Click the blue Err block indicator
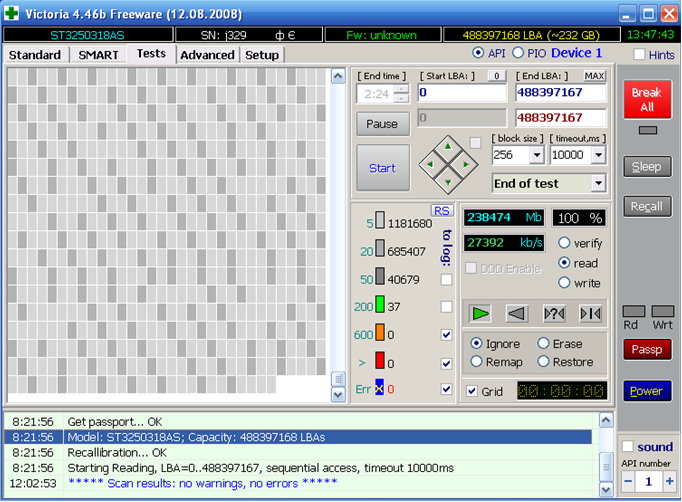Screen dimensions: 682x502 [379, 387]
